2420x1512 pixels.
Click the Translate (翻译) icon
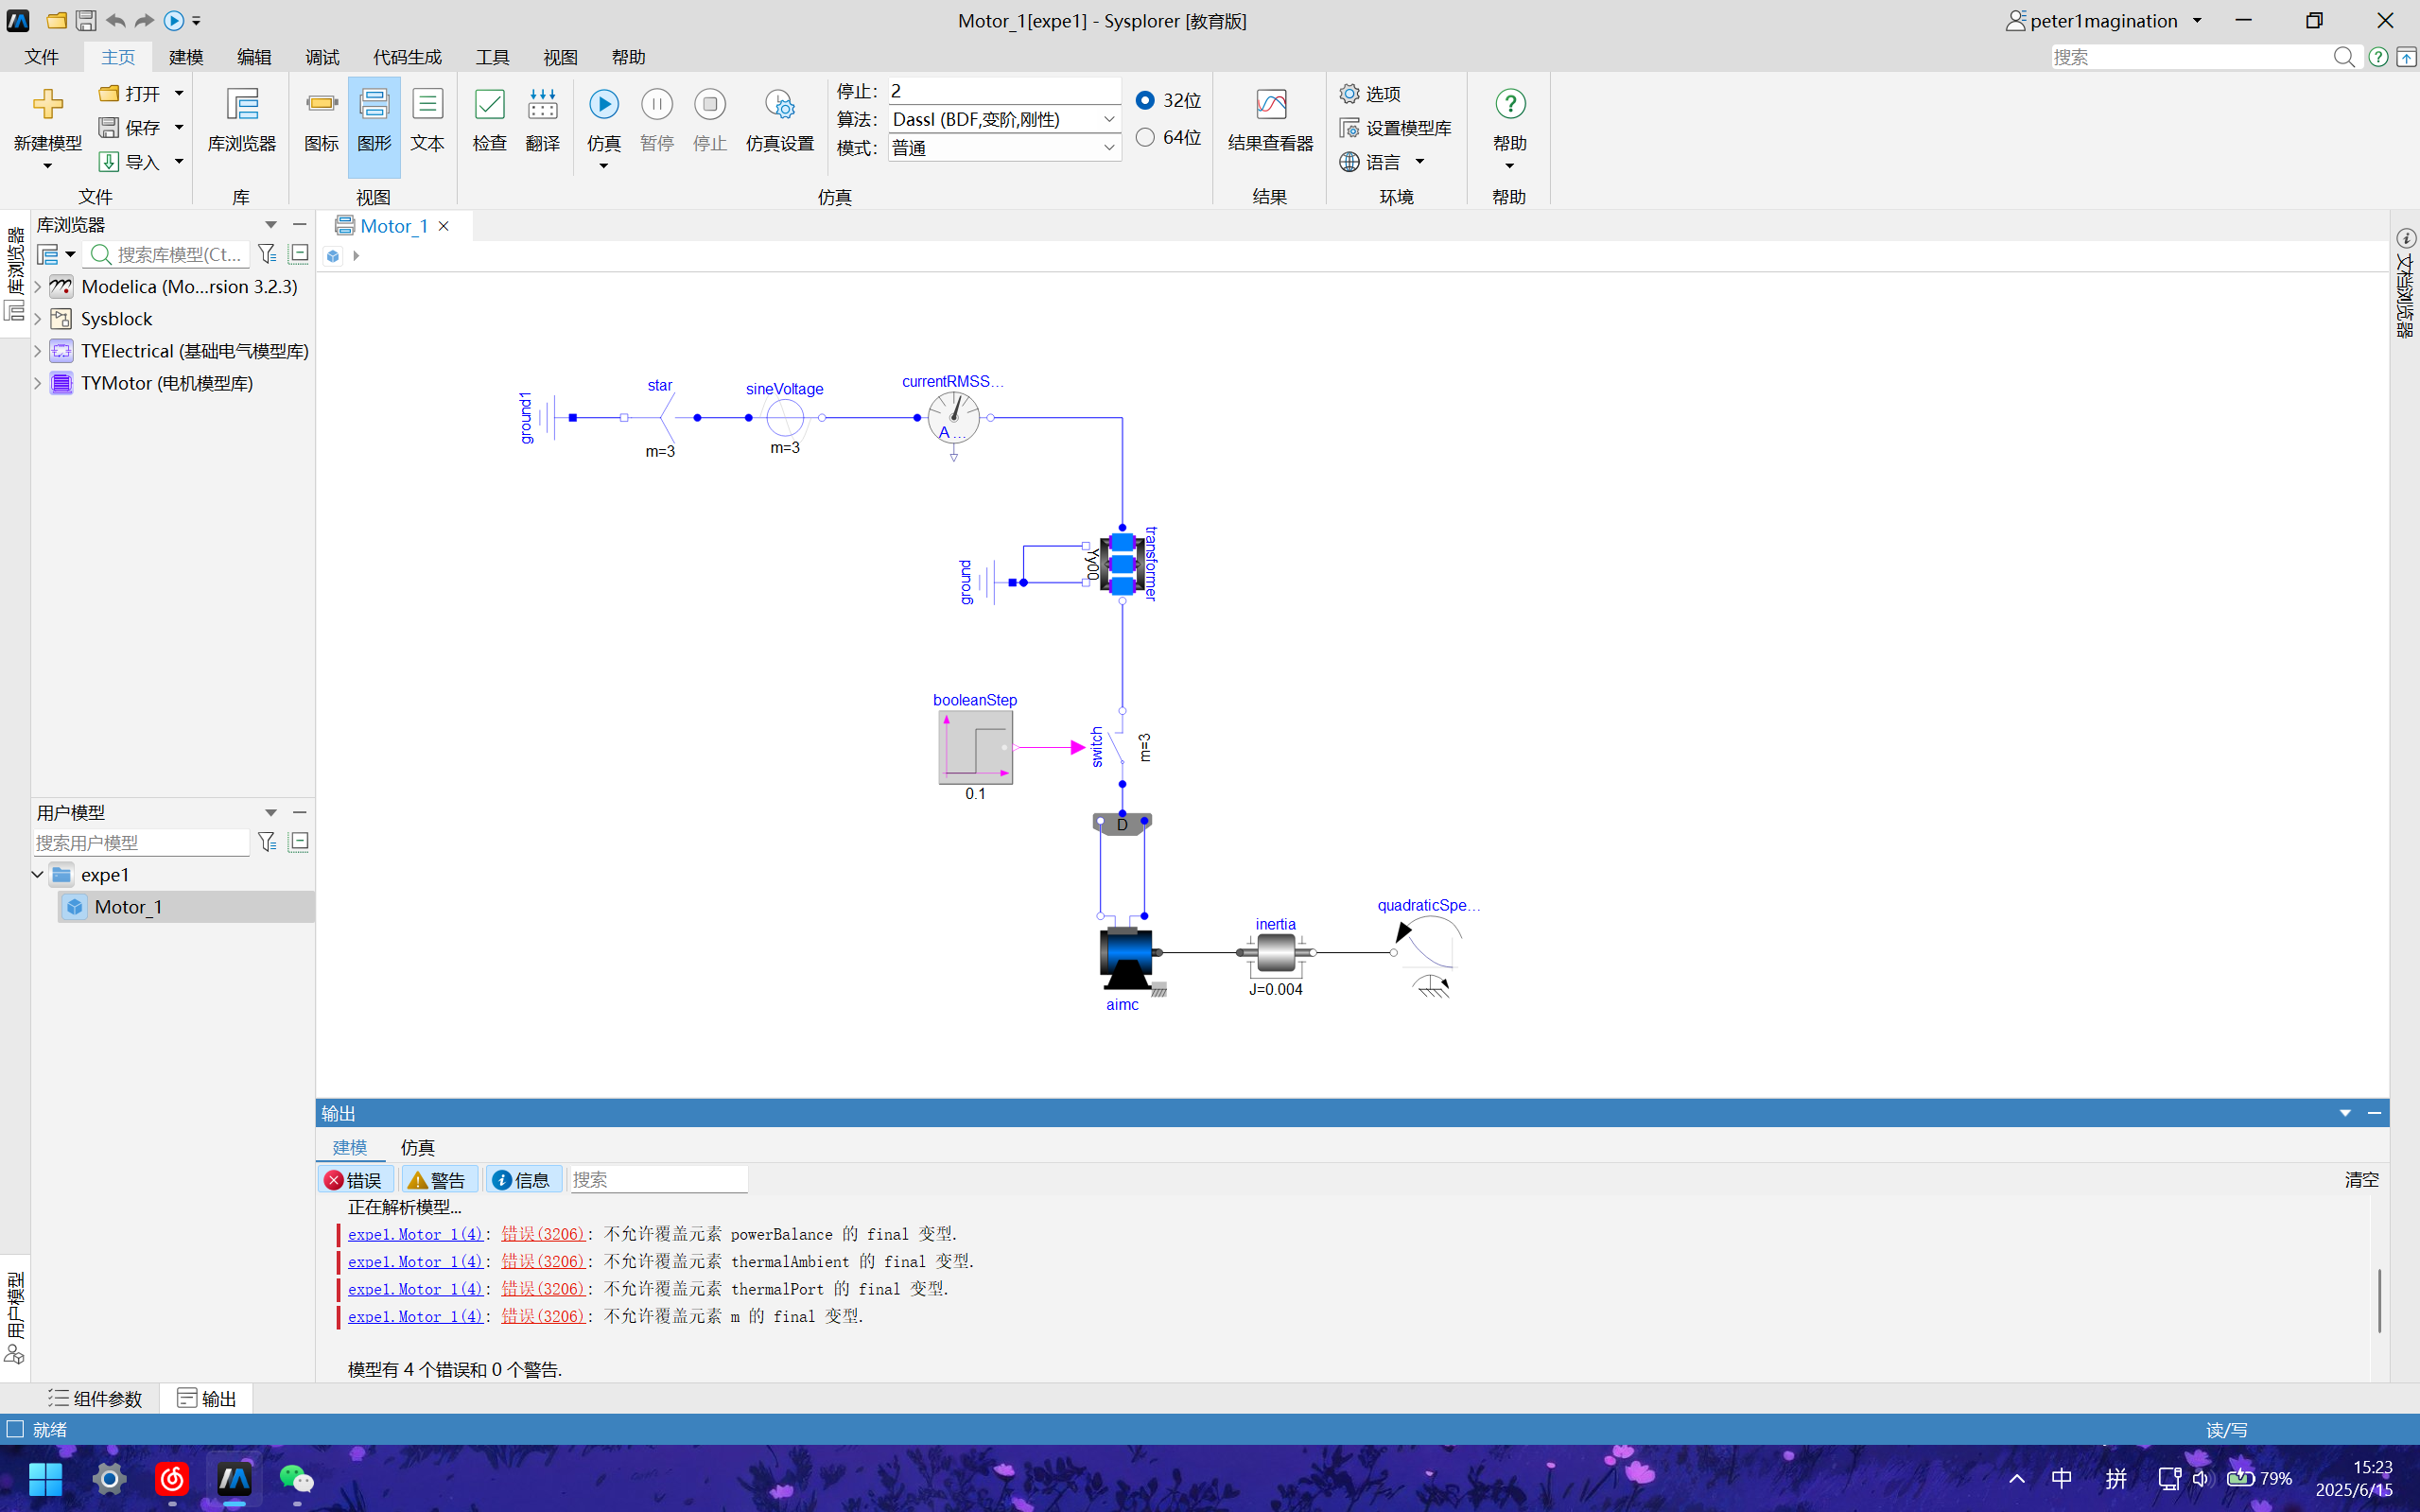click(x=542, y=105)
